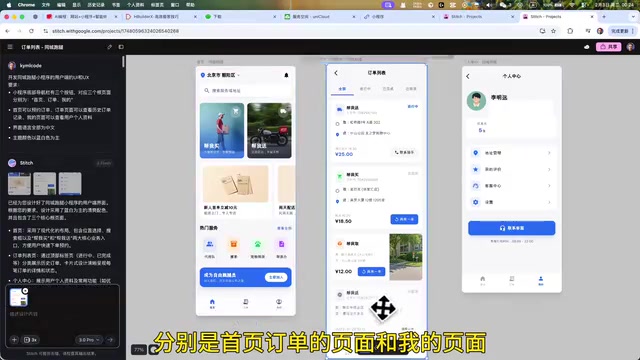
Task: Expand the tab search dropdown
Action: (633, 17)
